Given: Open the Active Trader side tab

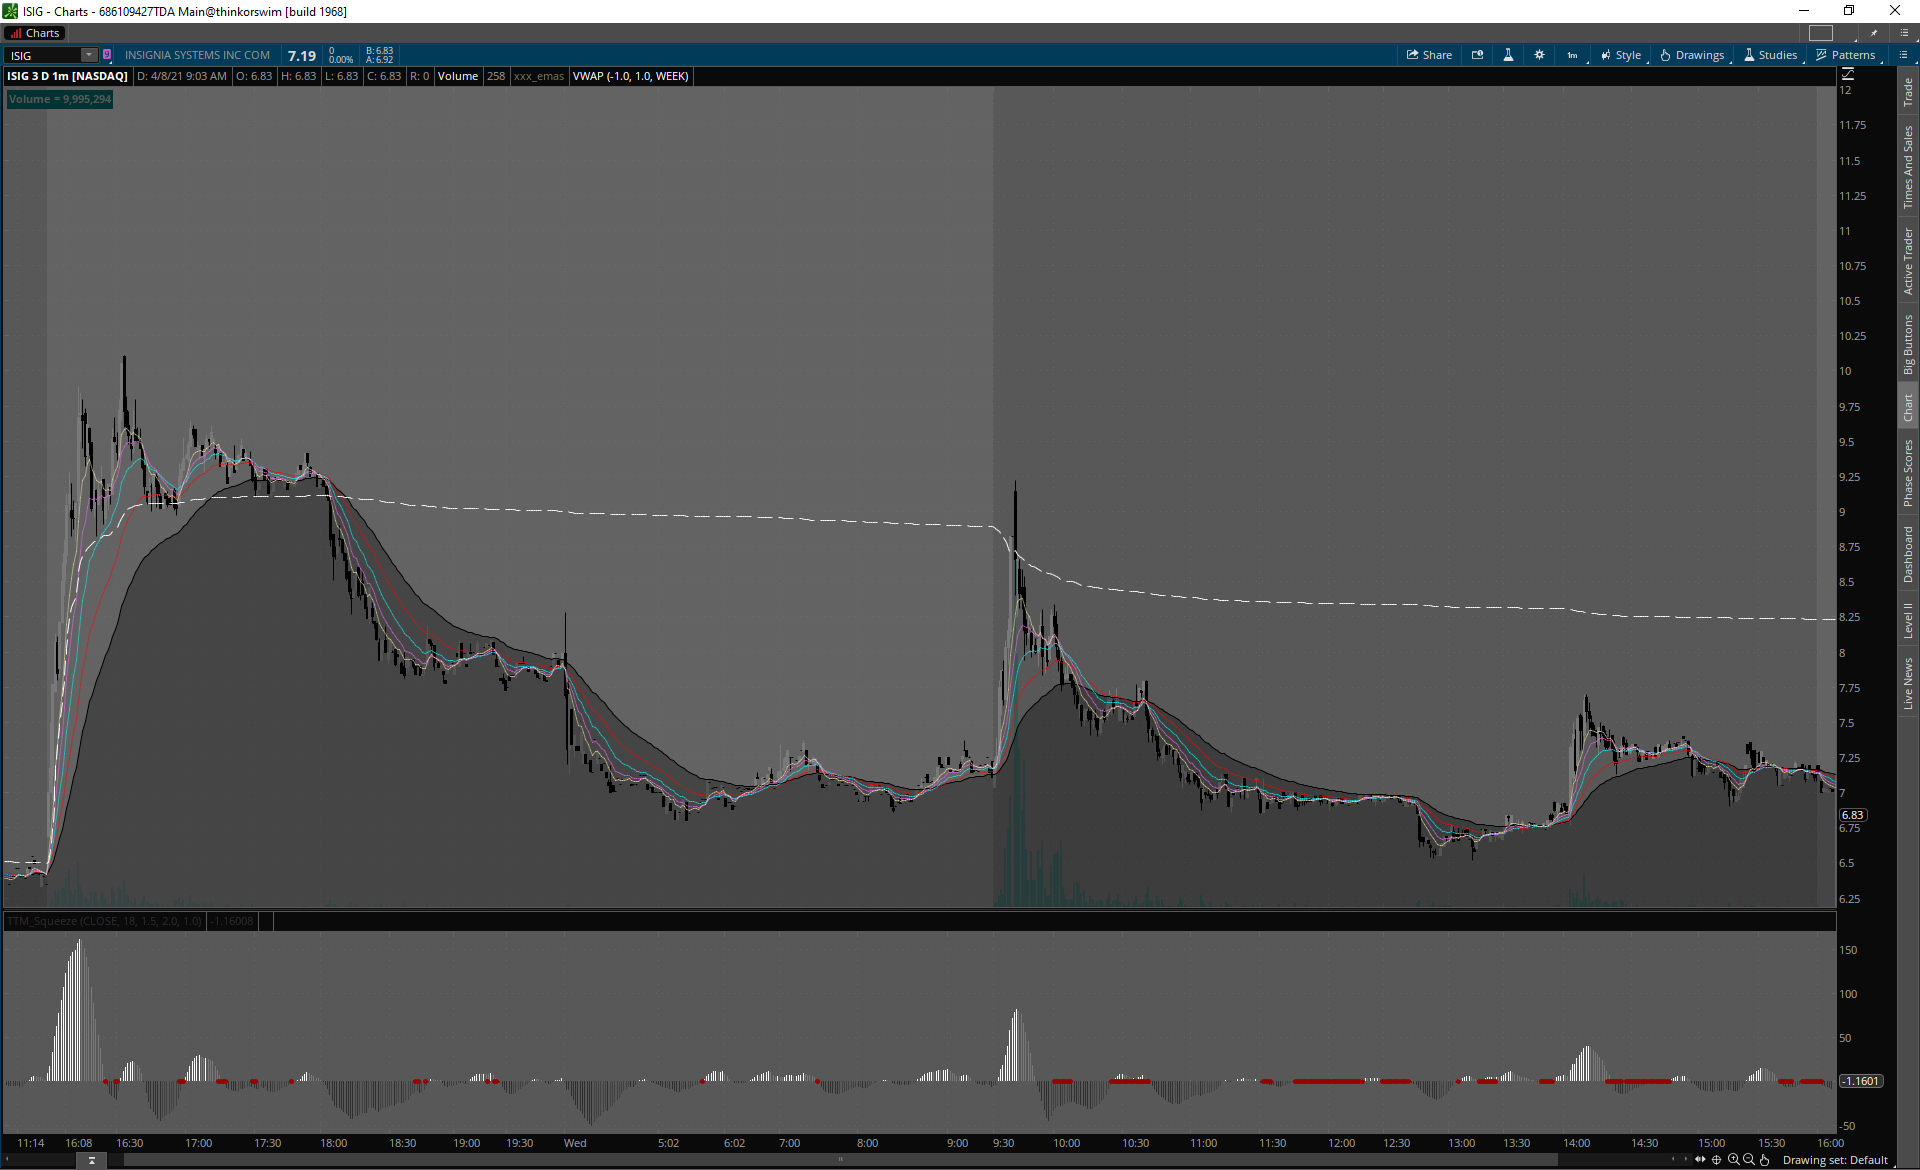Looking at the screenshot, I should [1908, 261].
